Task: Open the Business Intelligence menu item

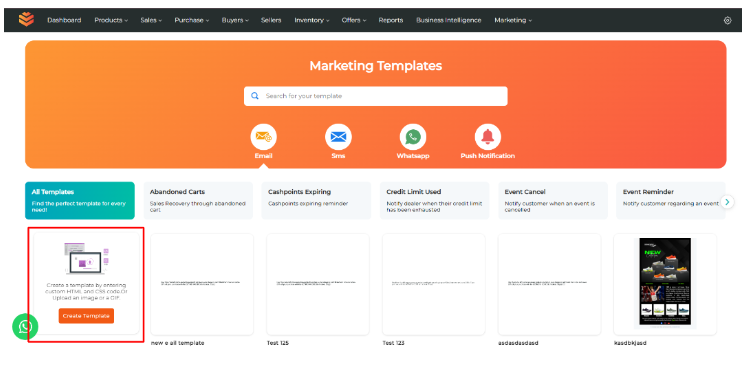Action: (448, 20)
